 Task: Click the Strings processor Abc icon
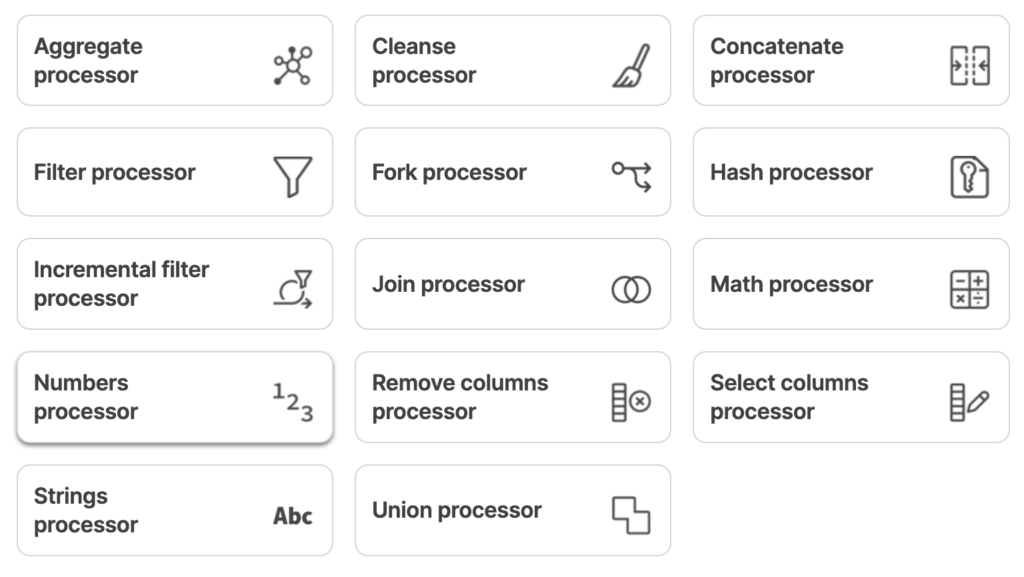[293, 516]
